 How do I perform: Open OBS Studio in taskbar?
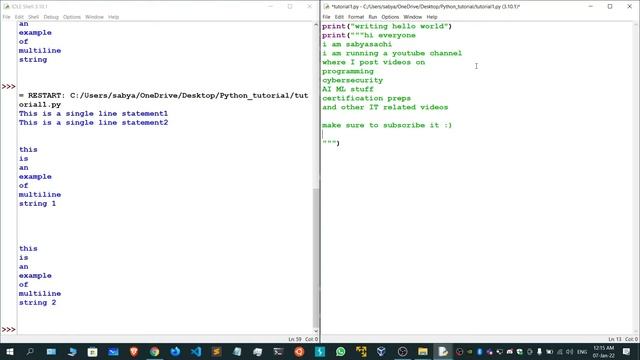click(x=402, y=351)
